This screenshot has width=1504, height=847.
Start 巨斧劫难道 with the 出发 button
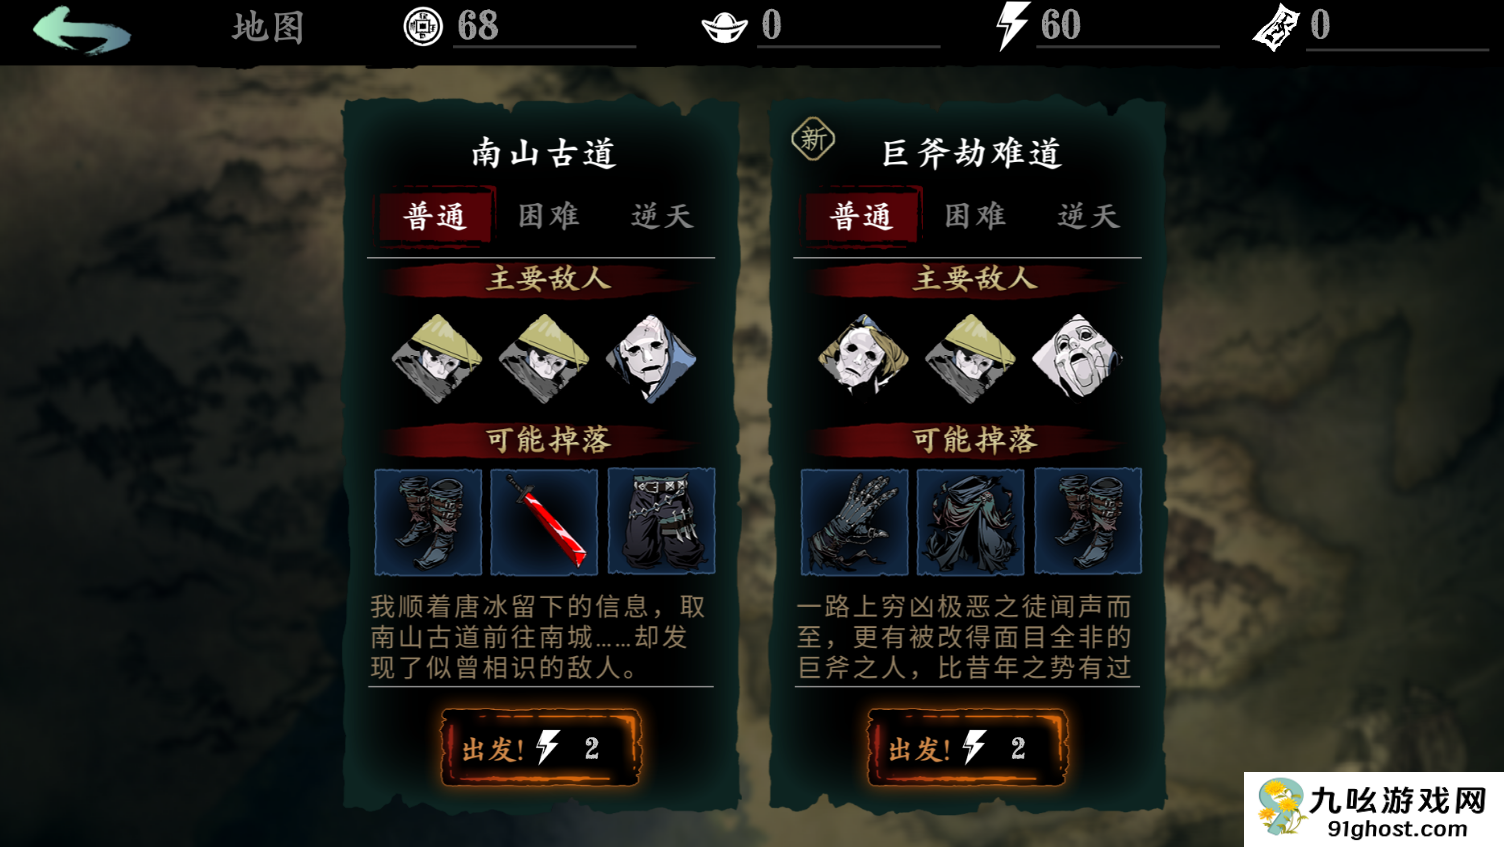967,747
